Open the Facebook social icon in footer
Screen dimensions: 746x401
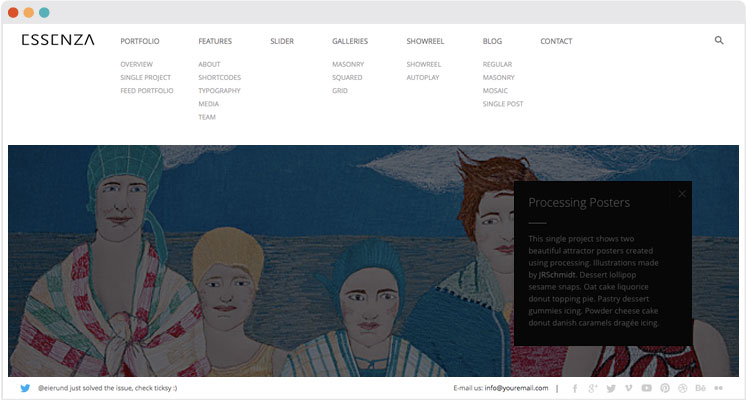point(575,389)
